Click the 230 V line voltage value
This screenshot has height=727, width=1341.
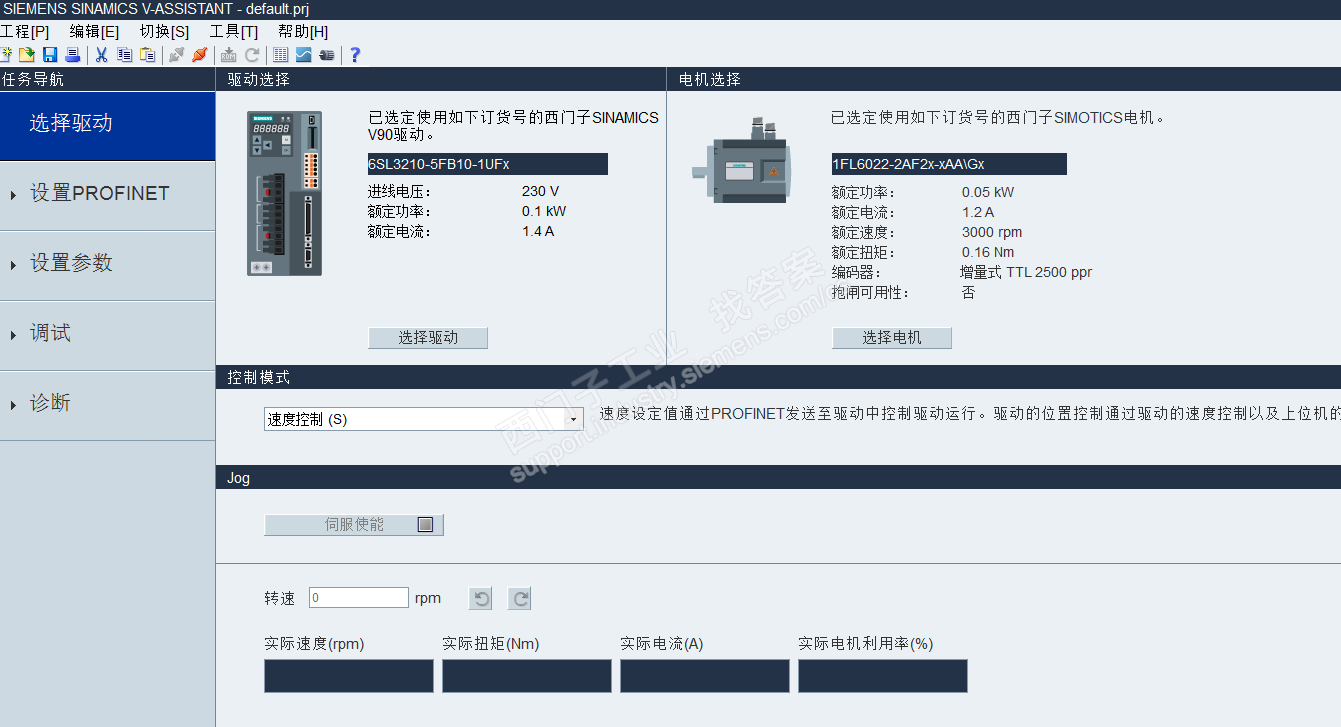540,191
